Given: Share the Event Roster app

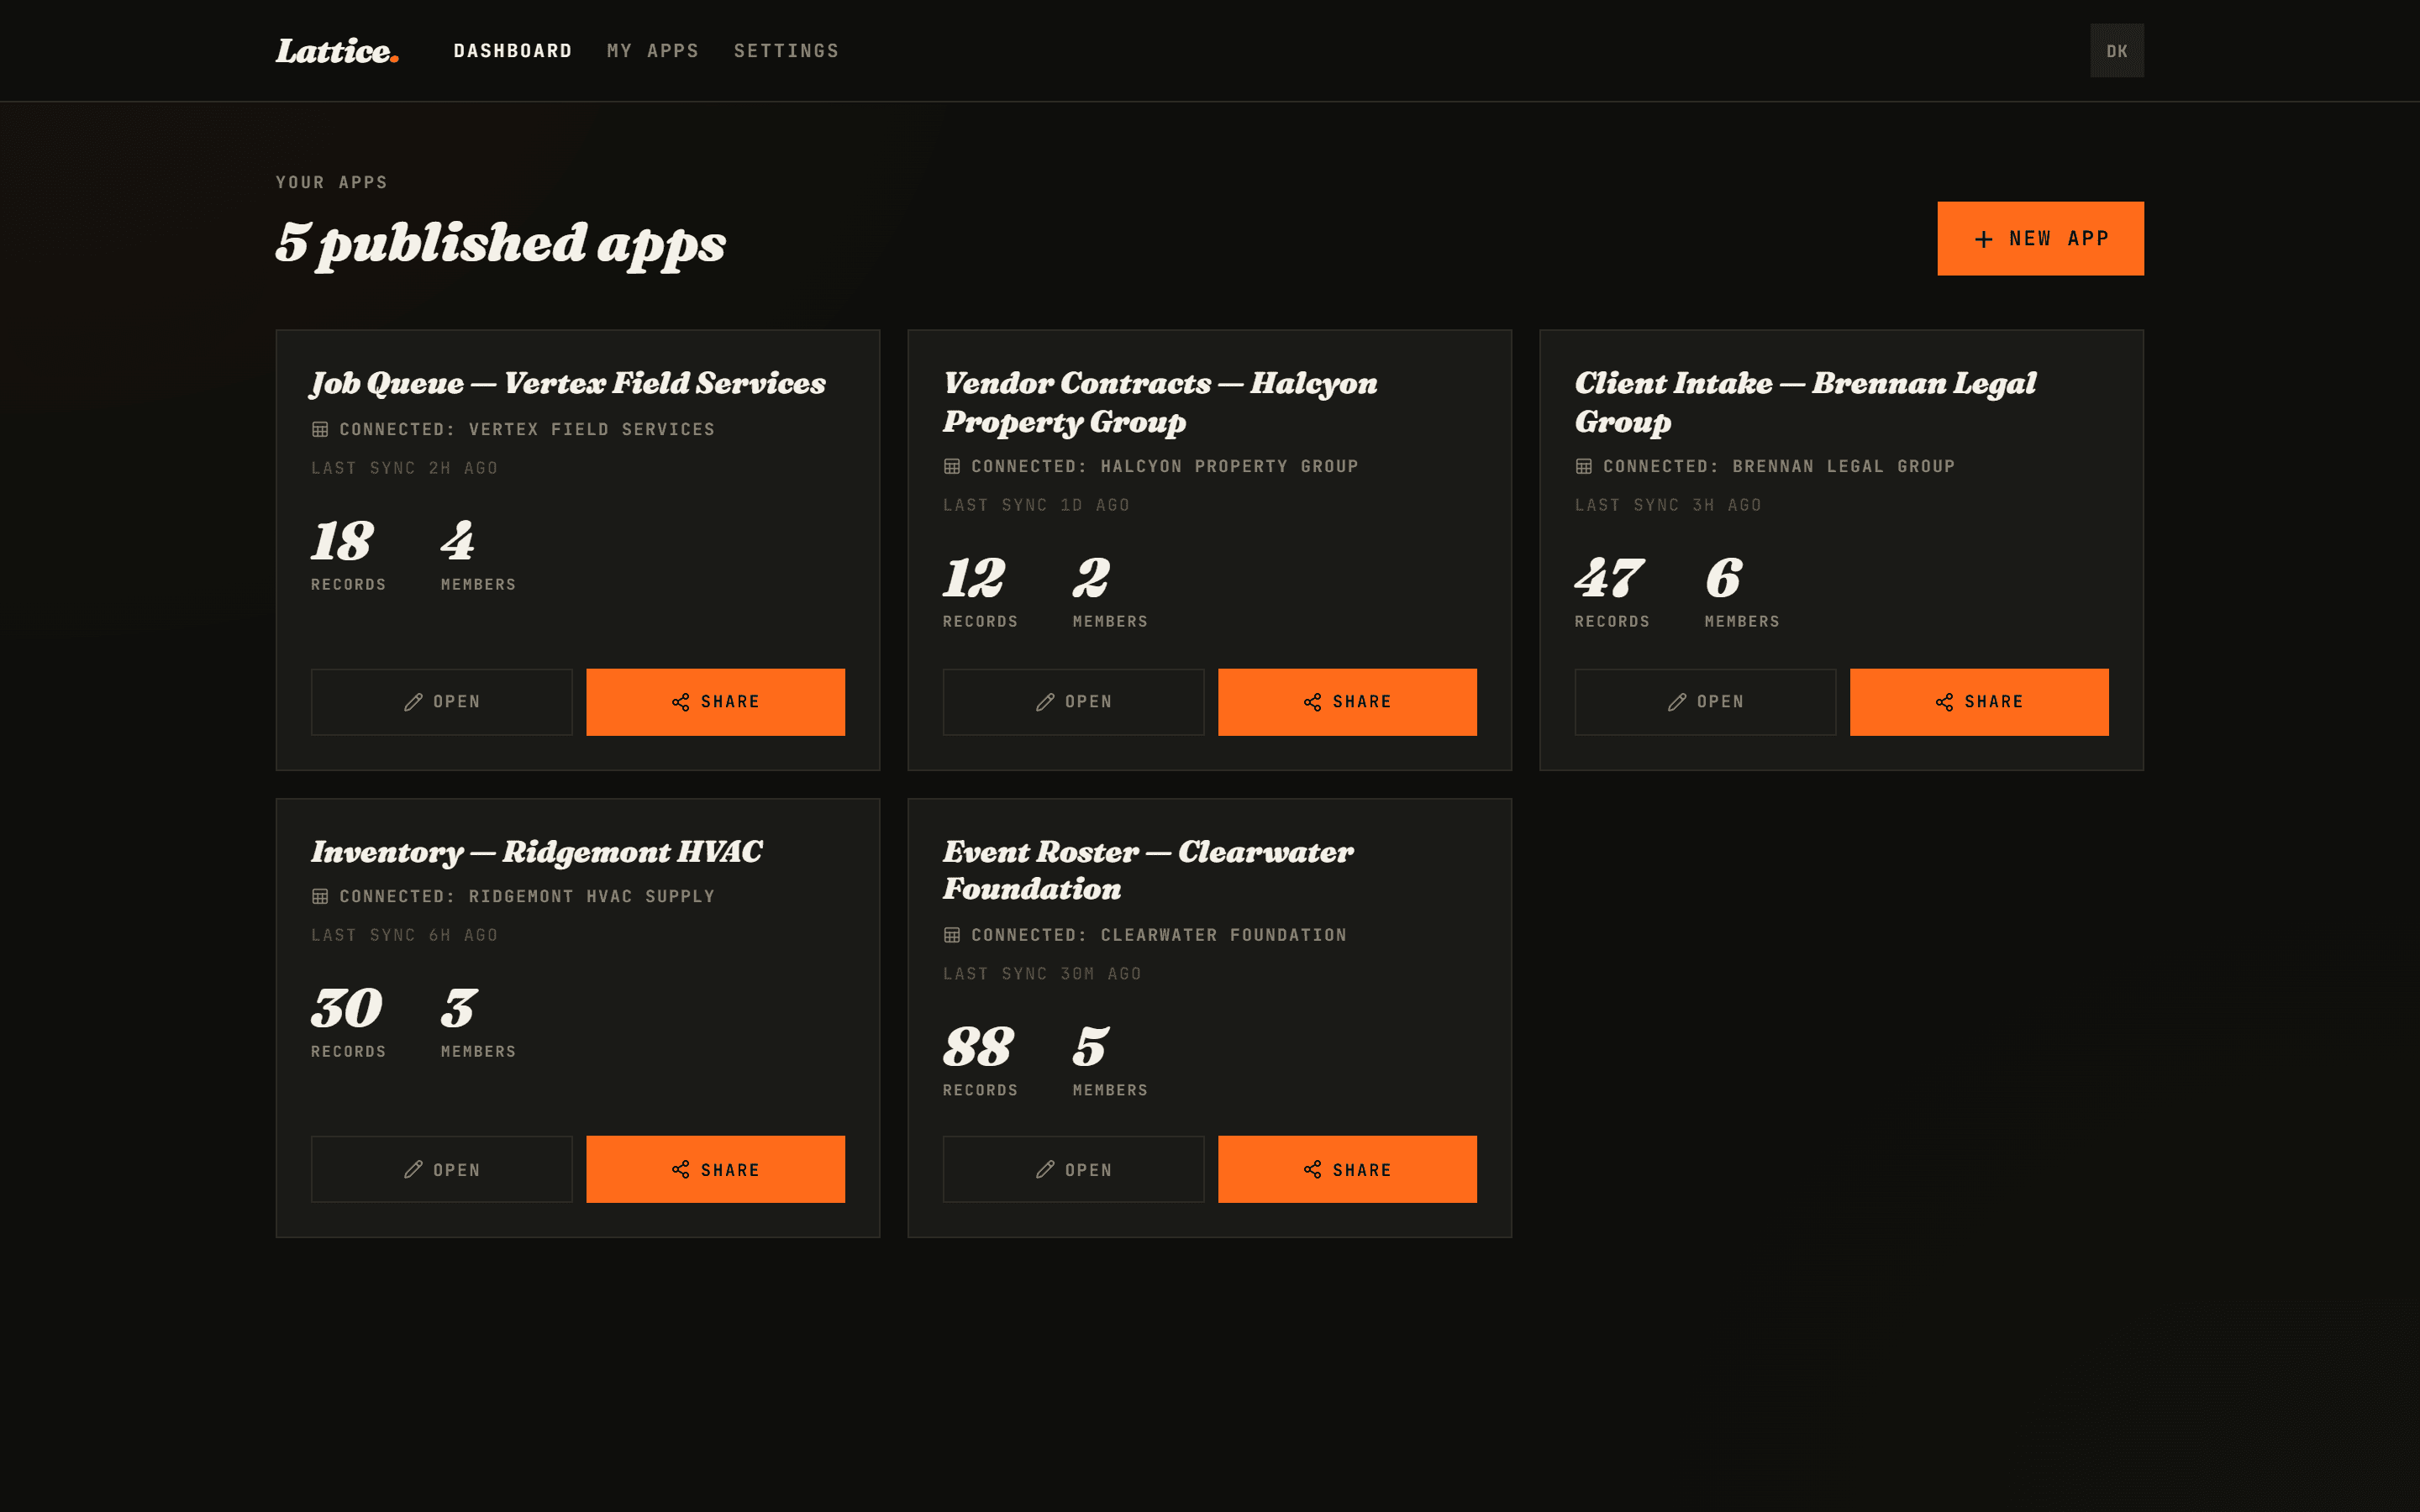Looking at the screenshot, I should coord(1347,1169).
